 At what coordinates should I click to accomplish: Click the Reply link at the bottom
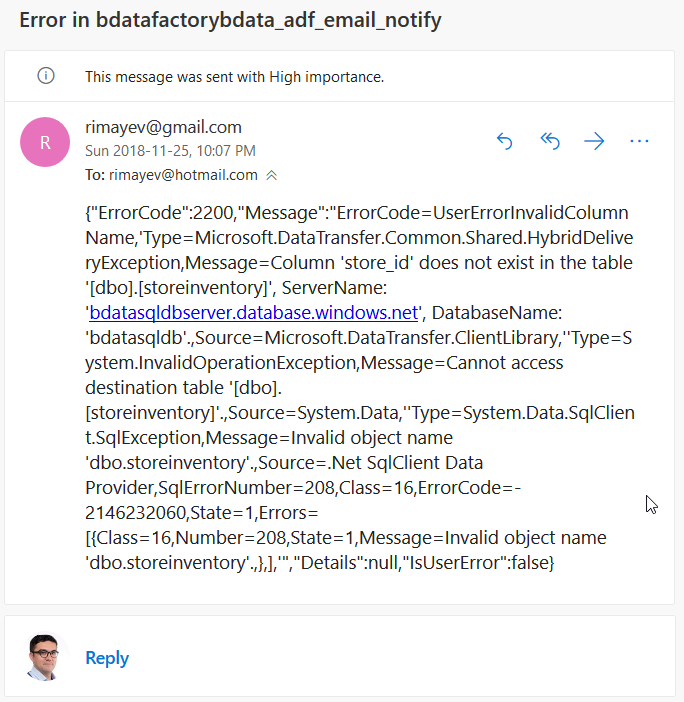[107, 657]
